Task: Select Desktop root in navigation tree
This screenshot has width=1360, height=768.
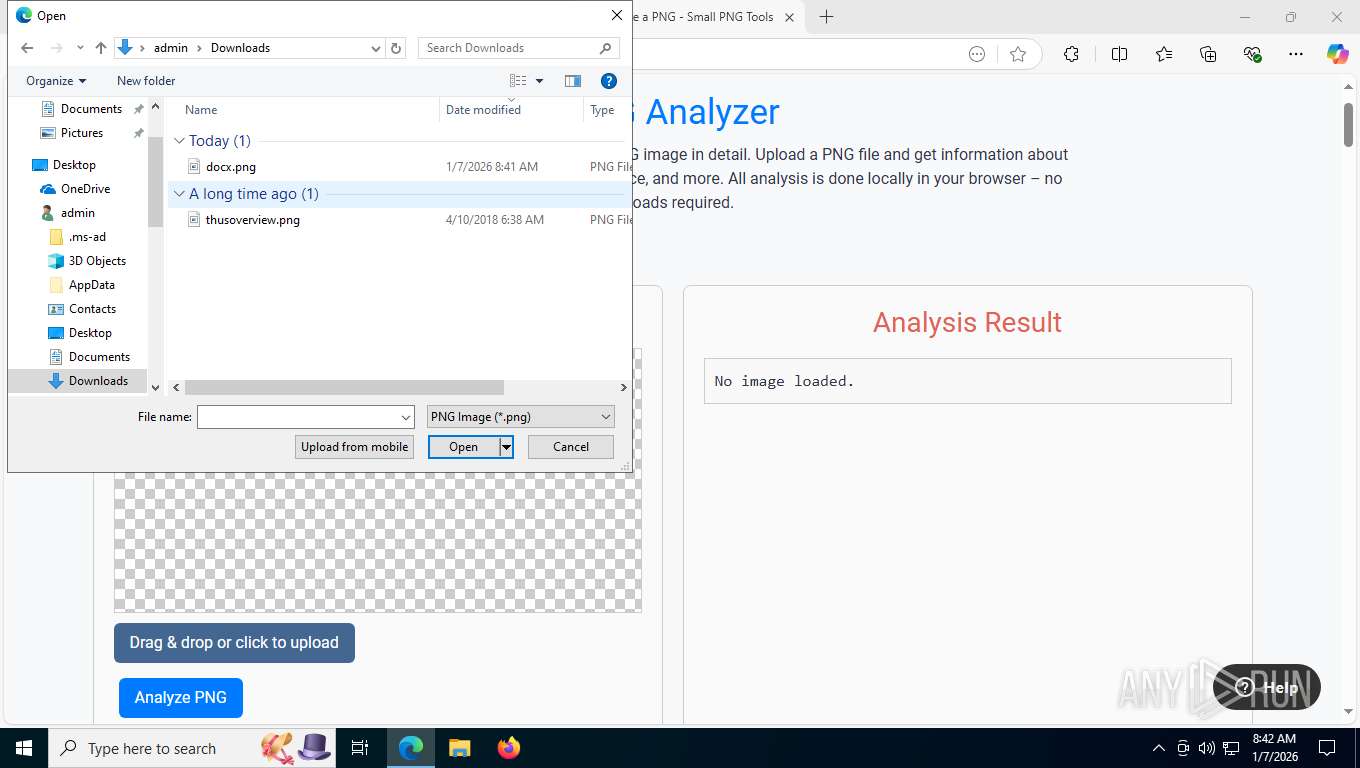Action: pyautogui.click(x=74, y=165)
